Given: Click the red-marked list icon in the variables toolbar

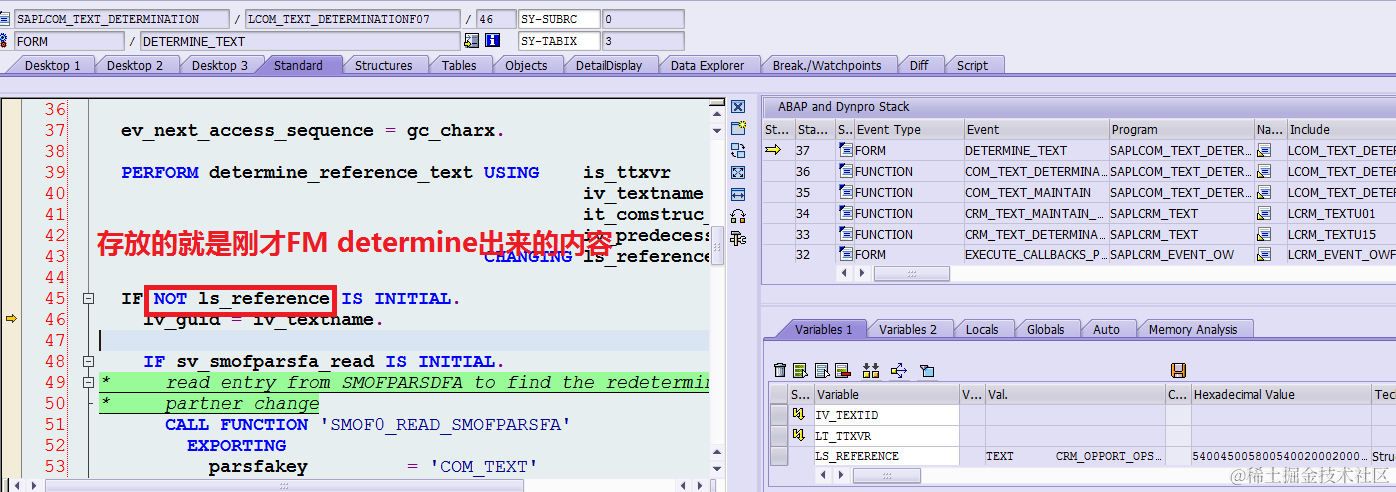Looking at the screenshot, I should coord(842,370).
